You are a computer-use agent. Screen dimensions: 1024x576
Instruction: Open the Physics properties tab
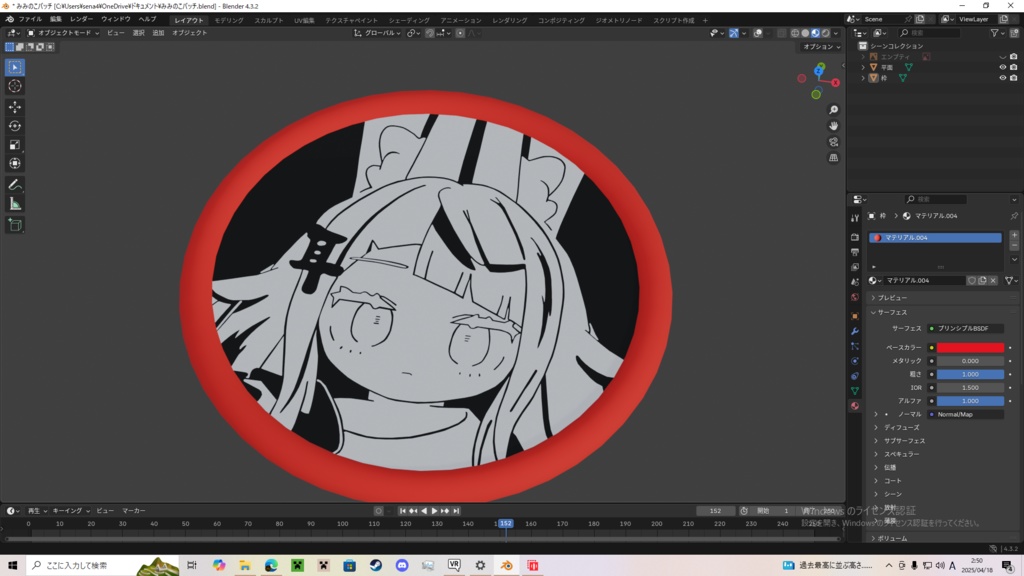(x=855, y=361)
